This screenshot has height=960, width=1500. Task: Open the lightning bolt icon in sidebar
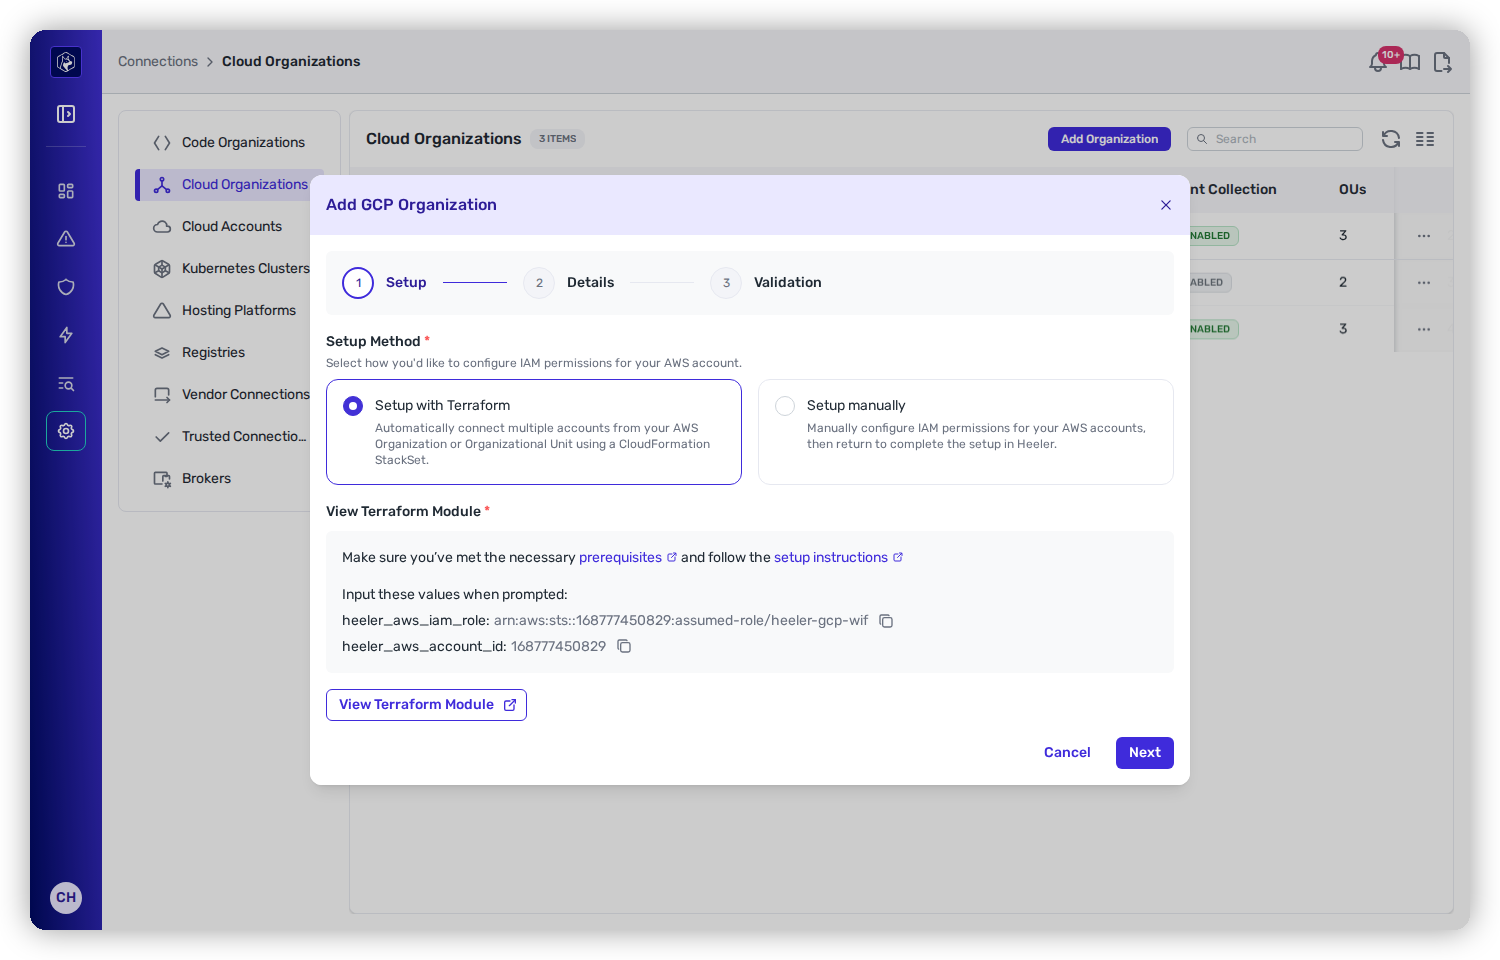[66, 335]
